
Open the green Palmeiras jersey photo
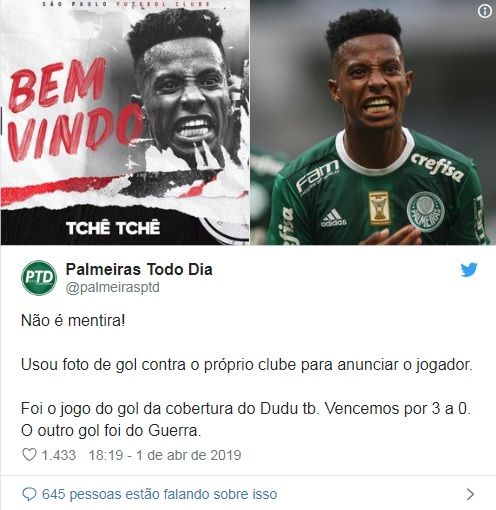point(373,122)
